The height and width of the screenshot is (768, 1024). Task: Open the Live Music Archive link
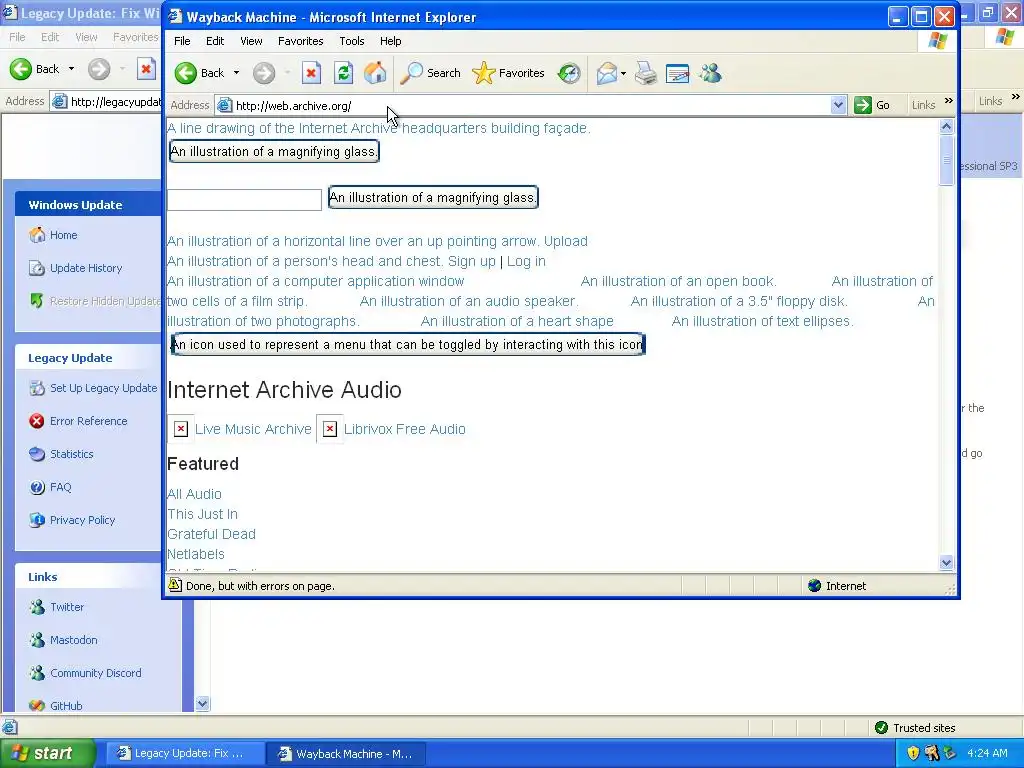click(x=253, y=429)
